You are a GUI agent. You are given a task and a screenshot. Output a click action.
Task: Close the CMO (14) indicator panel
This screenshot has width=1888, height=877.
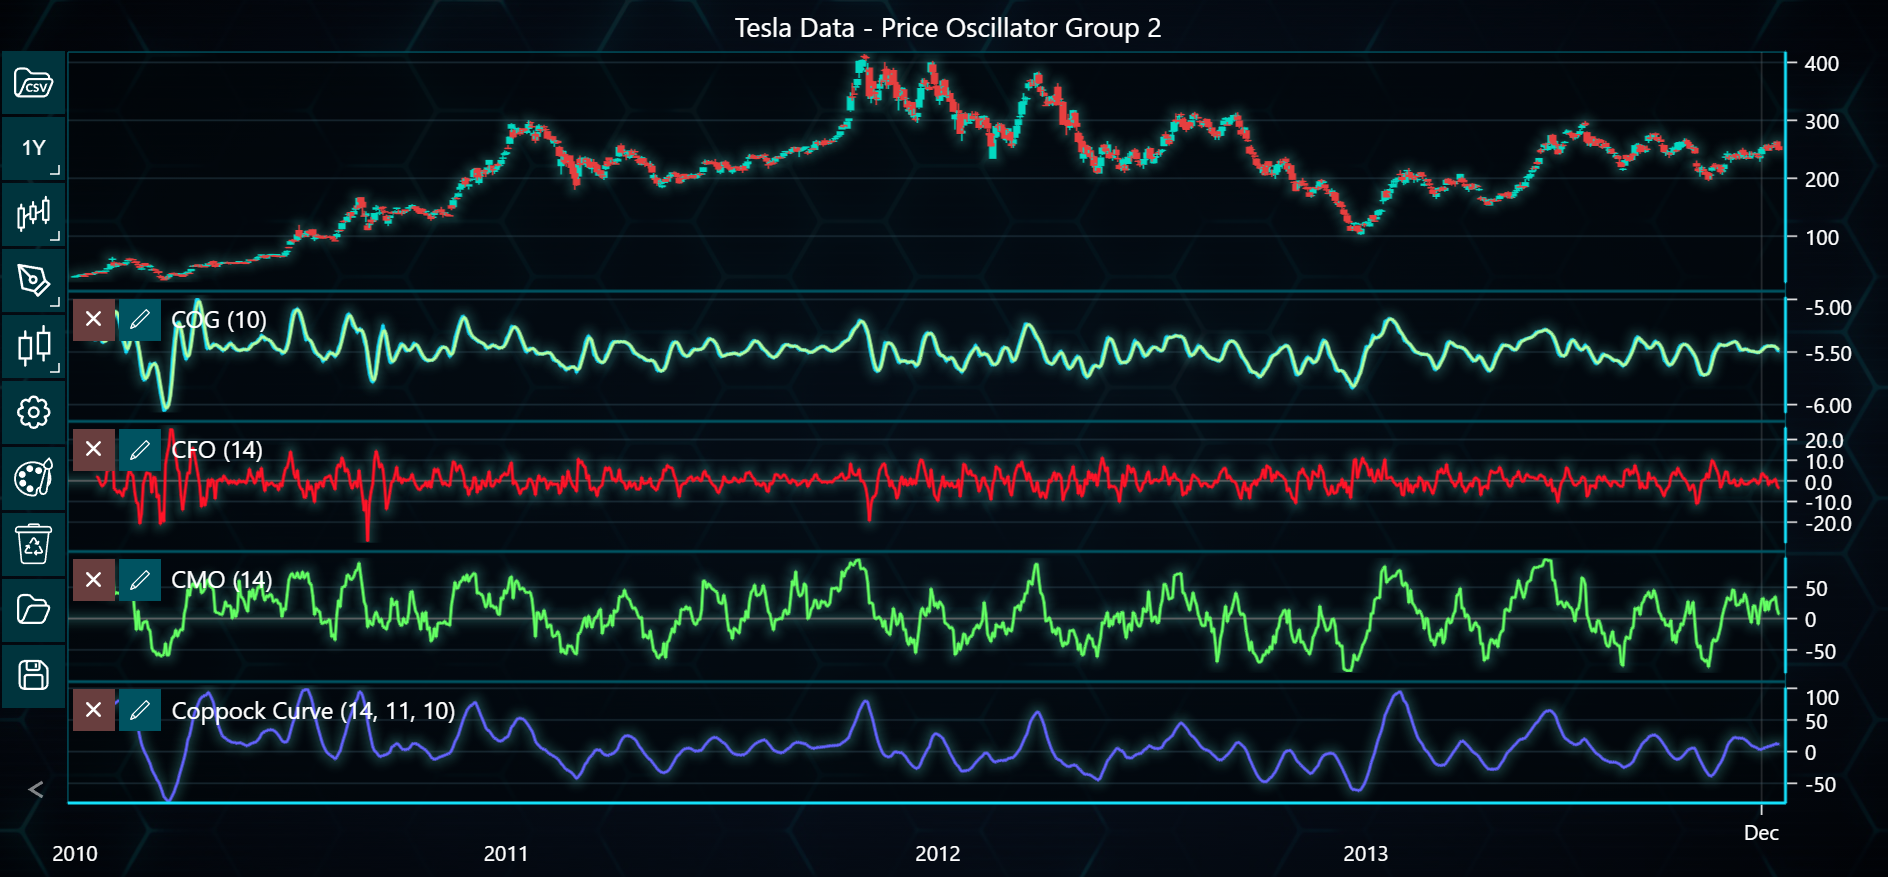(93, 580)
